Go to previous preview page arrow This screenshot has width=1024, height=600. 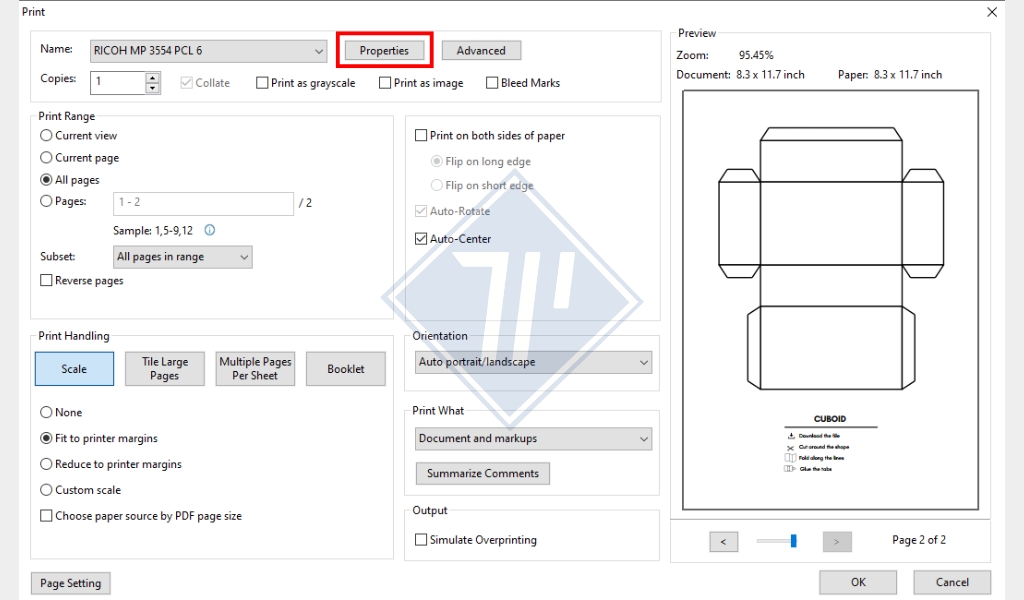point(723,542)
